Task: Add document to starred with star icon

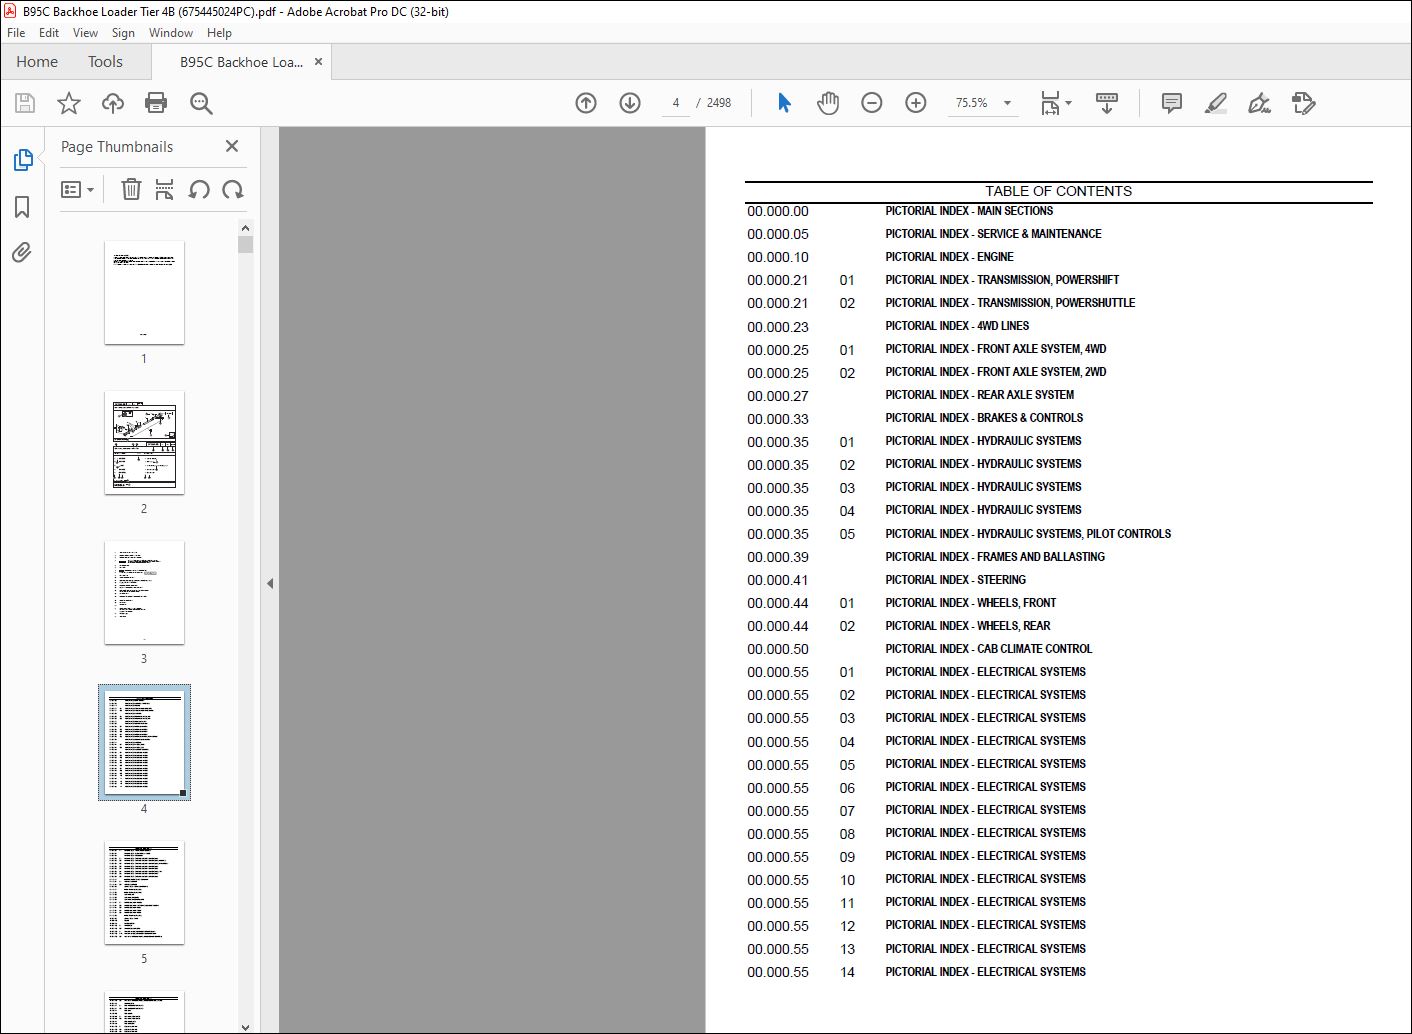Action: 69,103
